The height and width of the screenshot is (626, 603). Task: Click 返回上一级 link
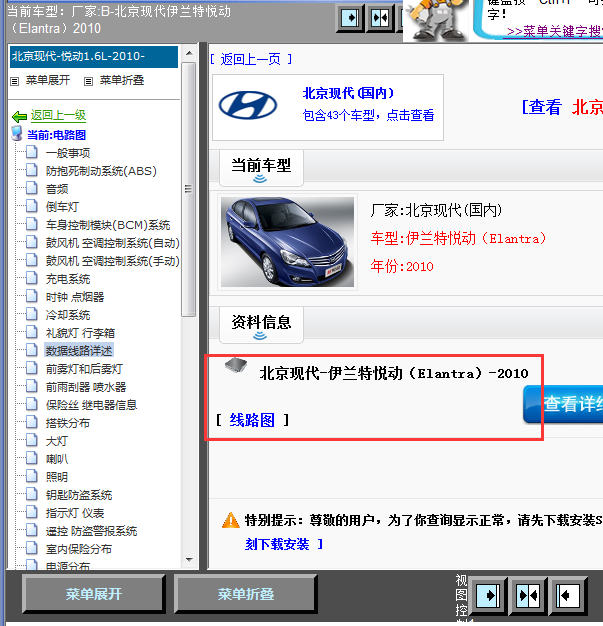pyautogui.click(x=58, y=115)
